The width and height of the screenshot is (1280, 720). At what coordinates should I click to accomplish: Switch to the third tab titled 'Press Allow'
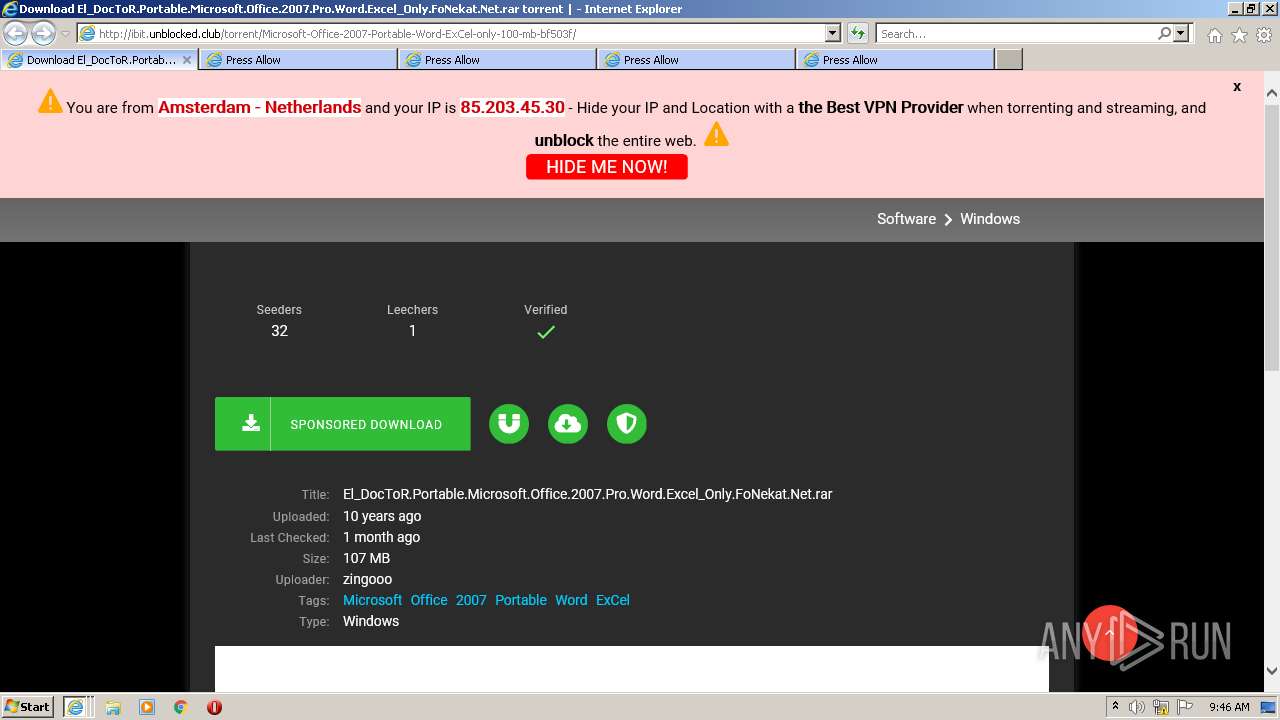click(x=497, y=60)
